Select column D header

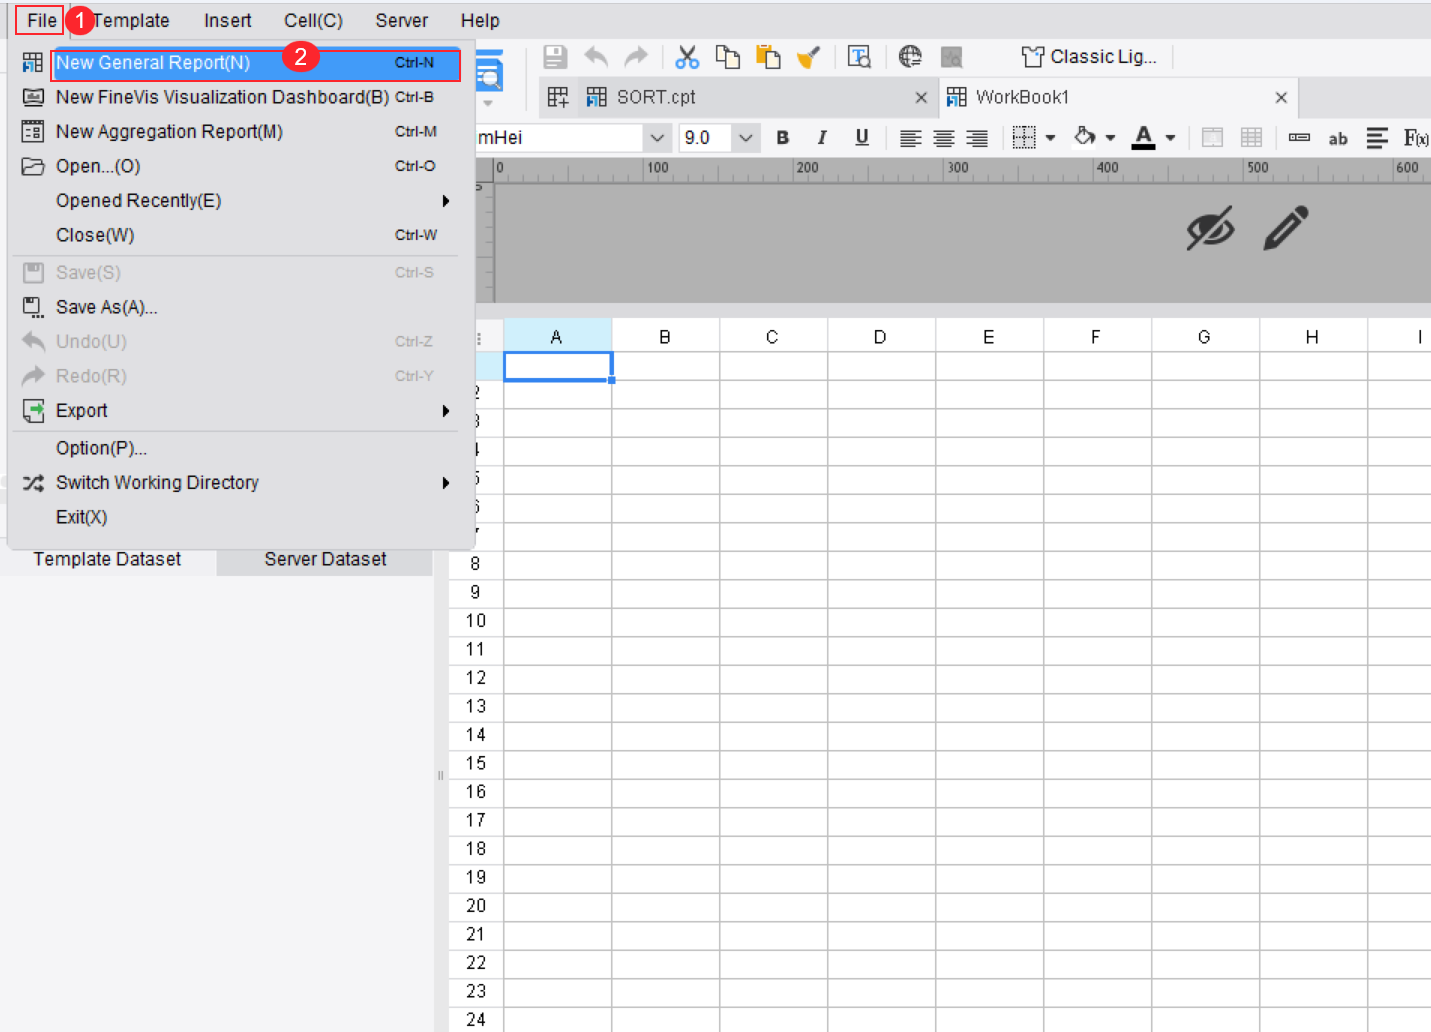[880, 337]
